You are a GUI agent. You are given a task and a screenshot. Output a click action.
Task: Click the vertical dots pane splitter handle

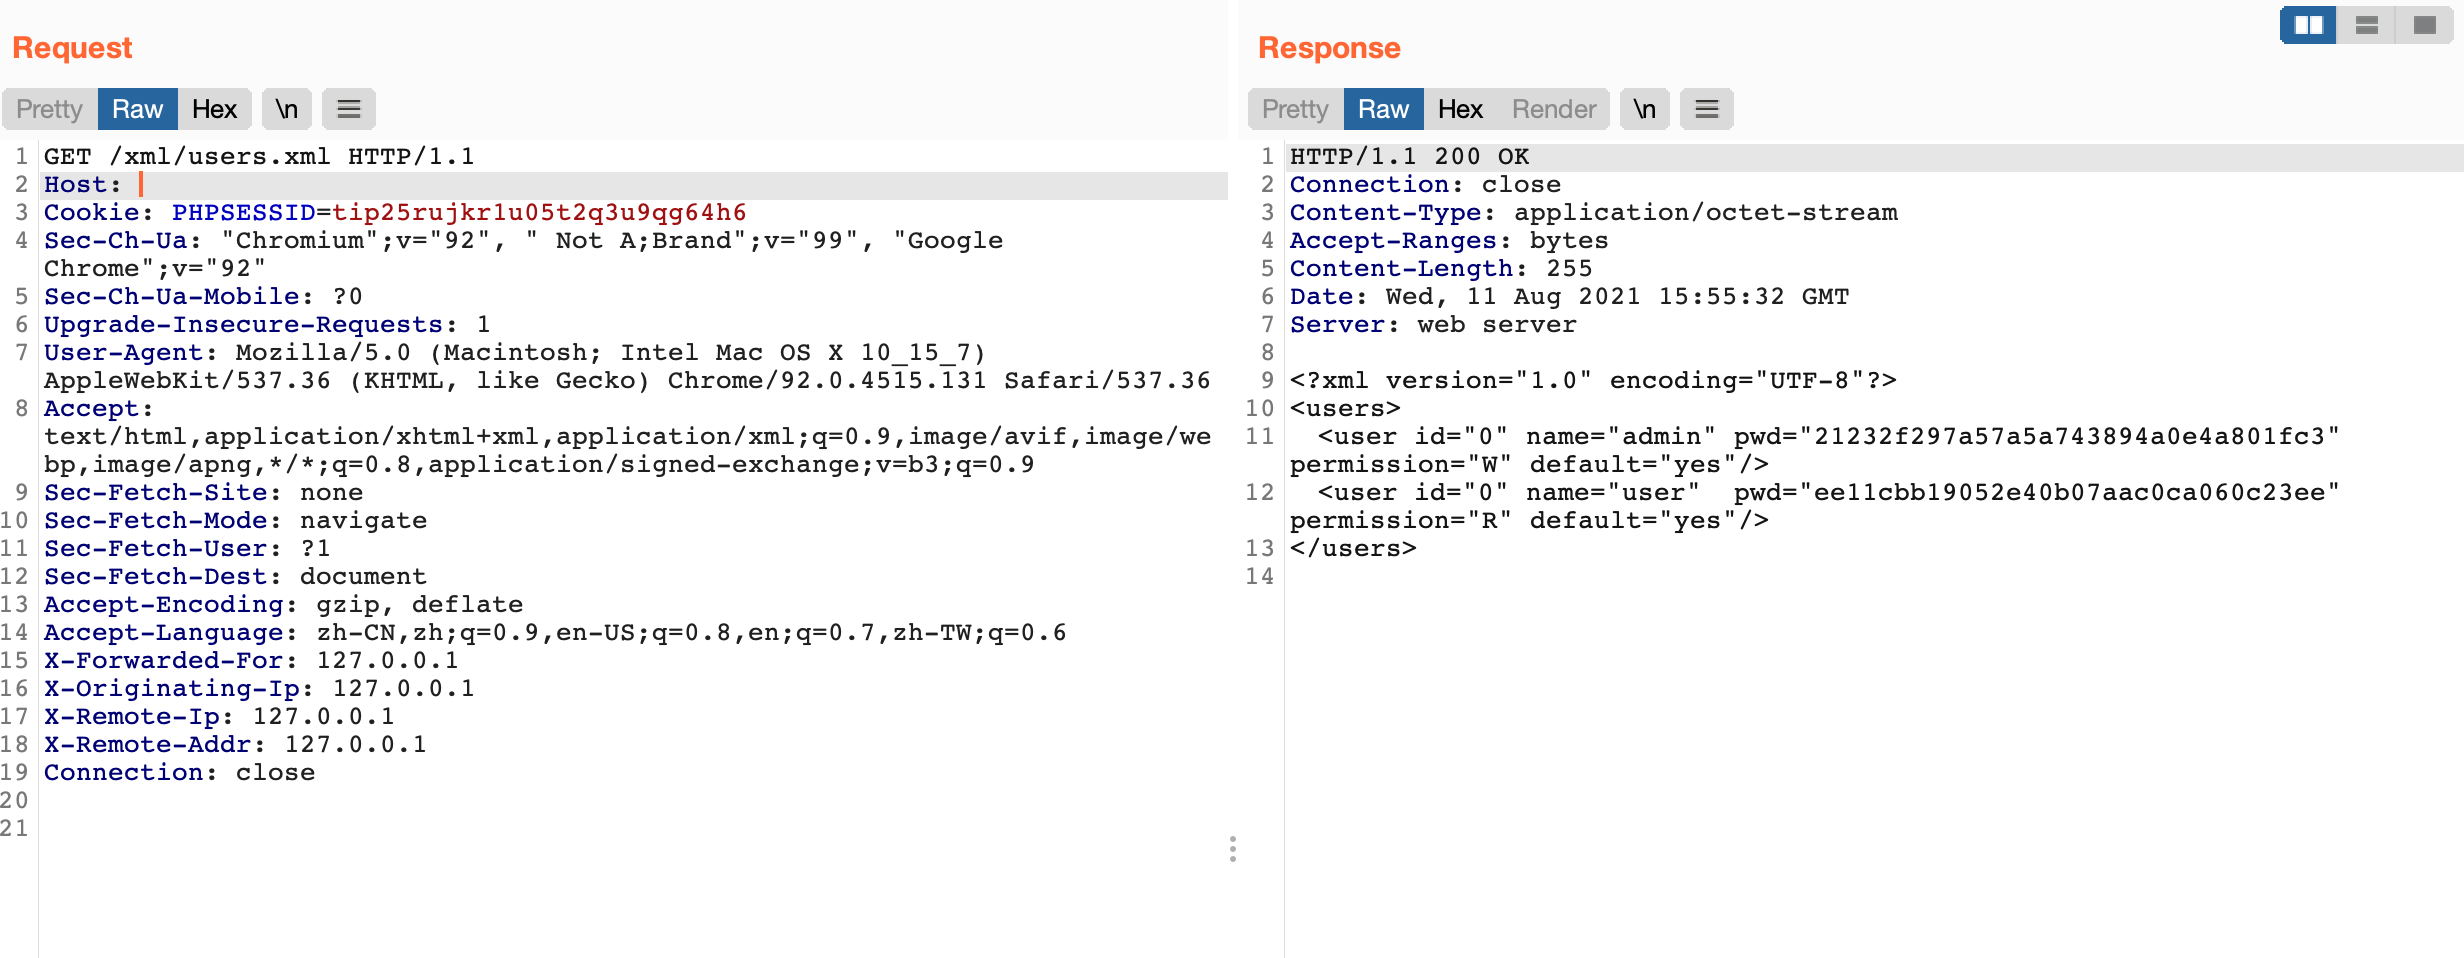click(x=1233, y=849)
